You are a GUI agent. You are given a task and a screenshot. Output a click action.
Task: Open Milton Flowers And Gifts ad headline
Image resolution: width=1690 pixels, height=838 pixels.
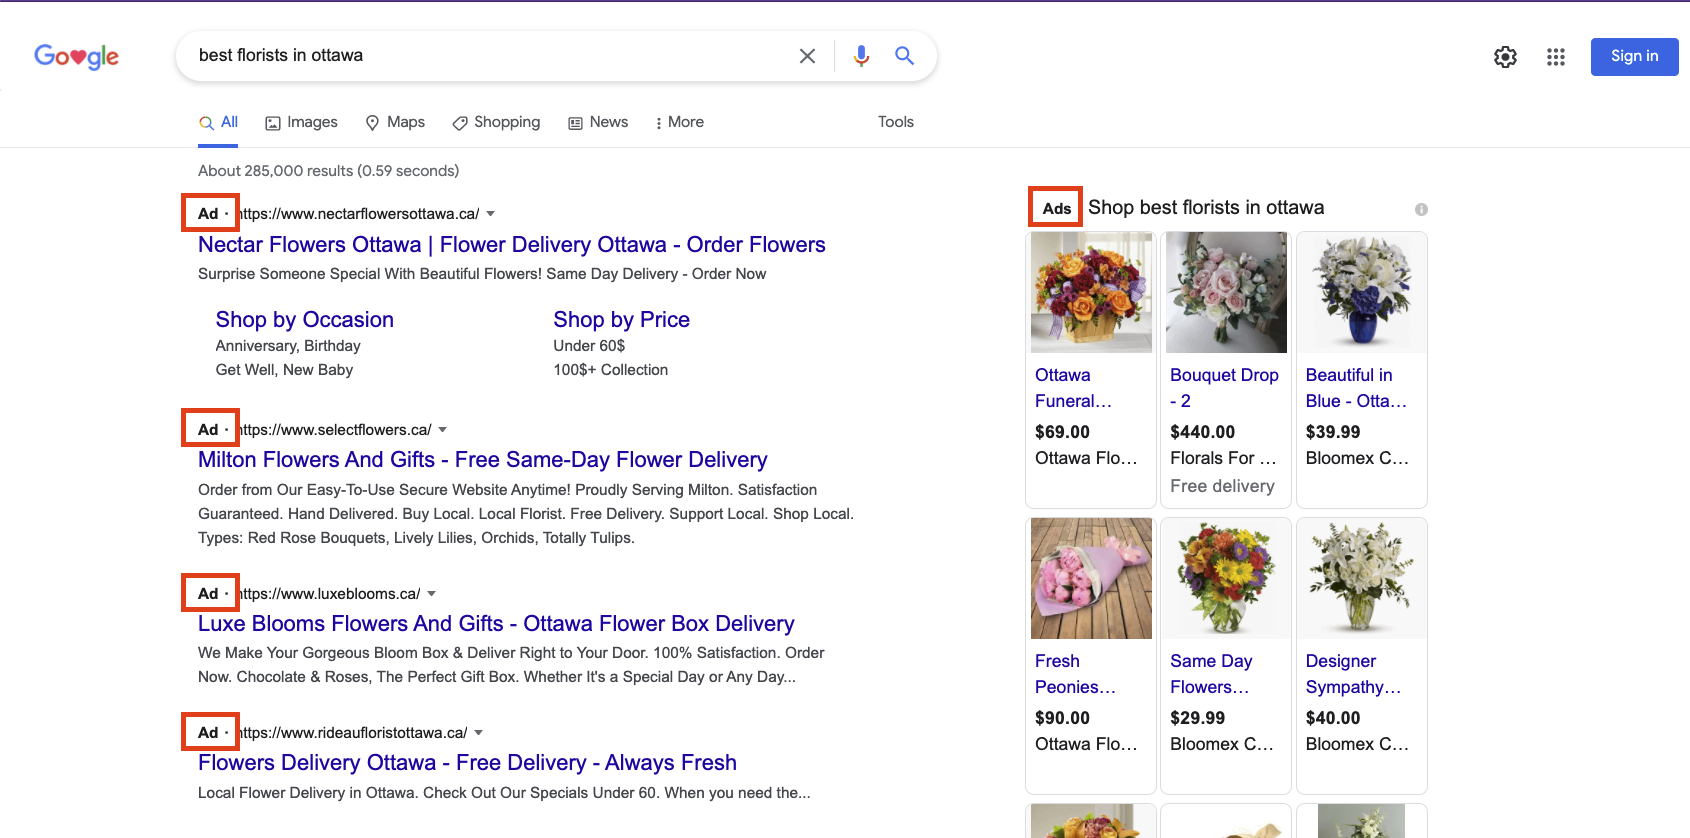(483, 460)
